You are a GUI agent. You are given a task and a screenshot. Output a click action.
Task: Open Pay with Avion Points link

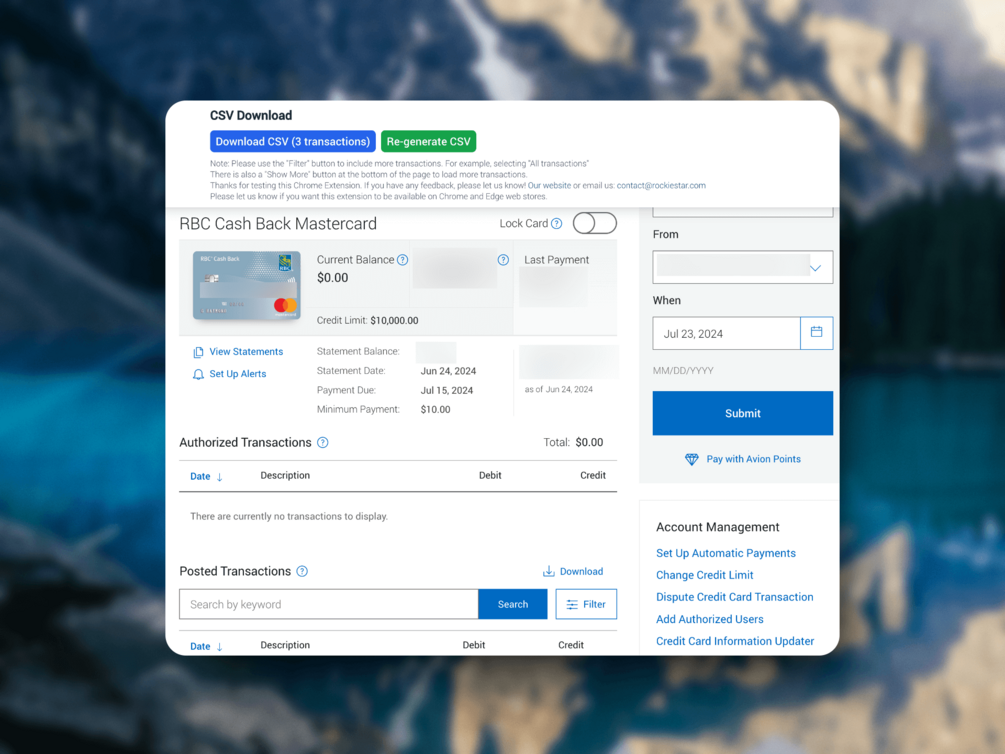(753, 459)
